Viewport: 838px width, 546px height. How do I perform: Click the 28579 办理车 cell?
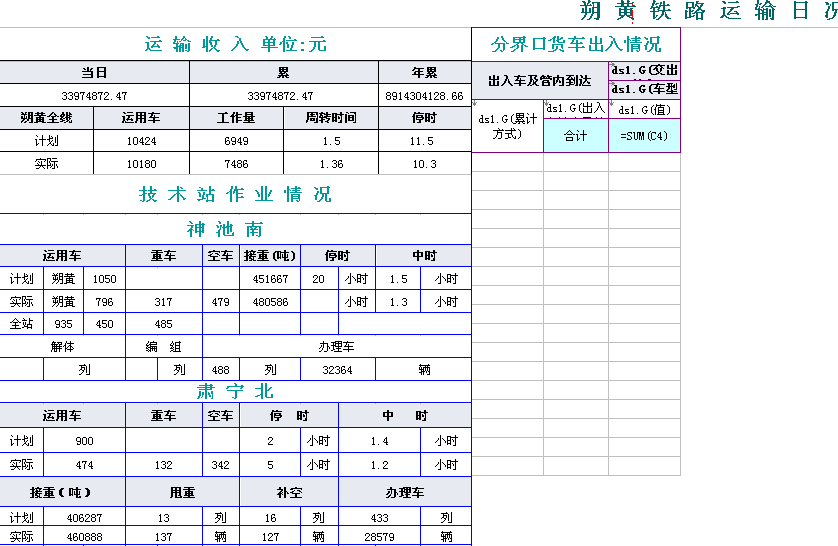379,536
